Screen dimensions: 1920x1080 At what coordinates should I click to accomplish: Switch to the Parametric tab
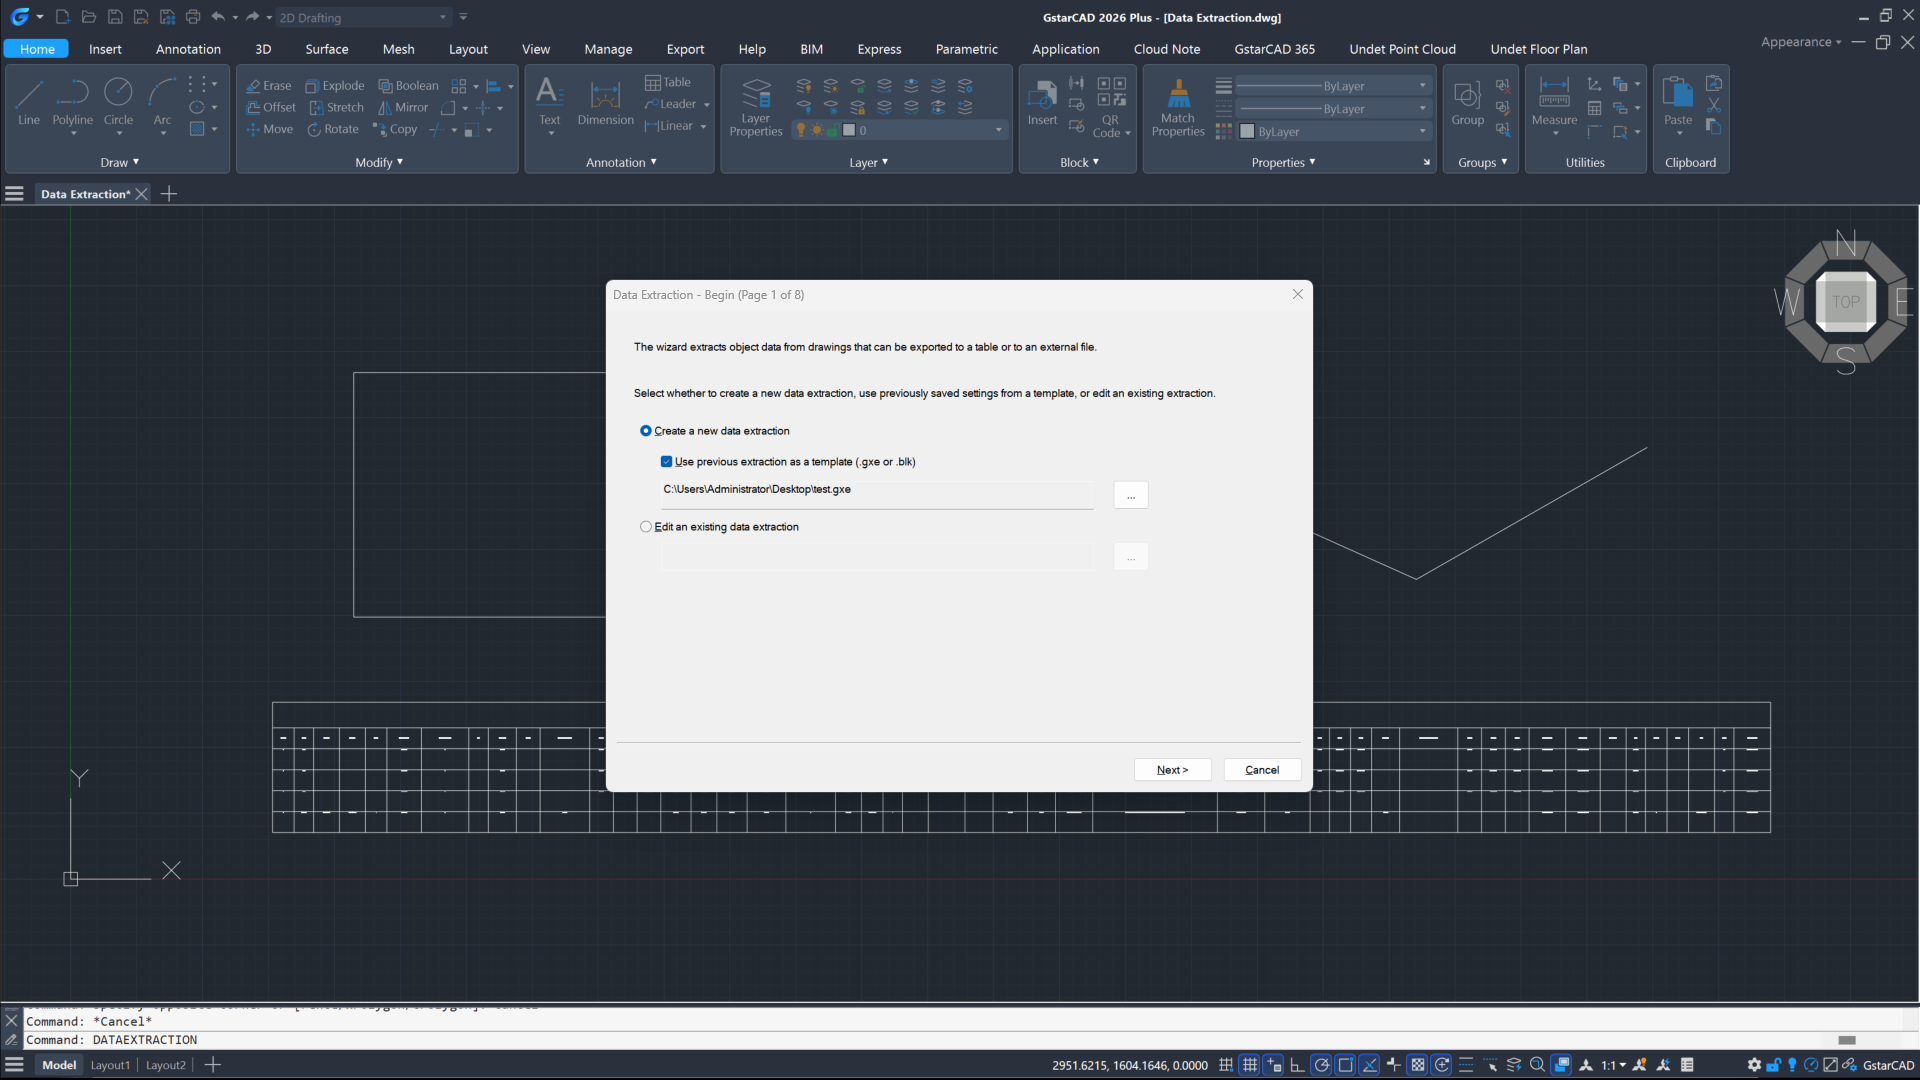point(966,49)
